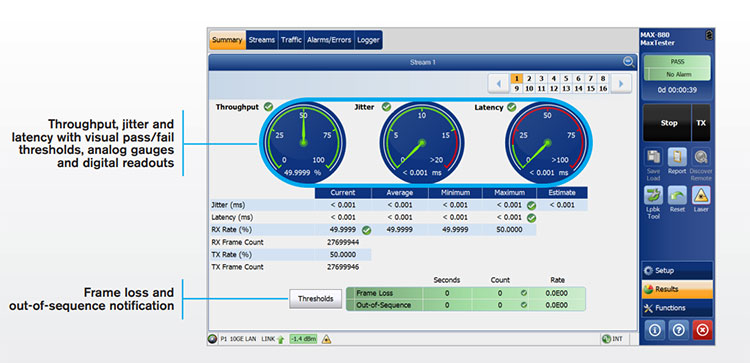Viewport: 750px width, 363px height.
Task: Click the Throughput gauge
Action: point(303,142)
